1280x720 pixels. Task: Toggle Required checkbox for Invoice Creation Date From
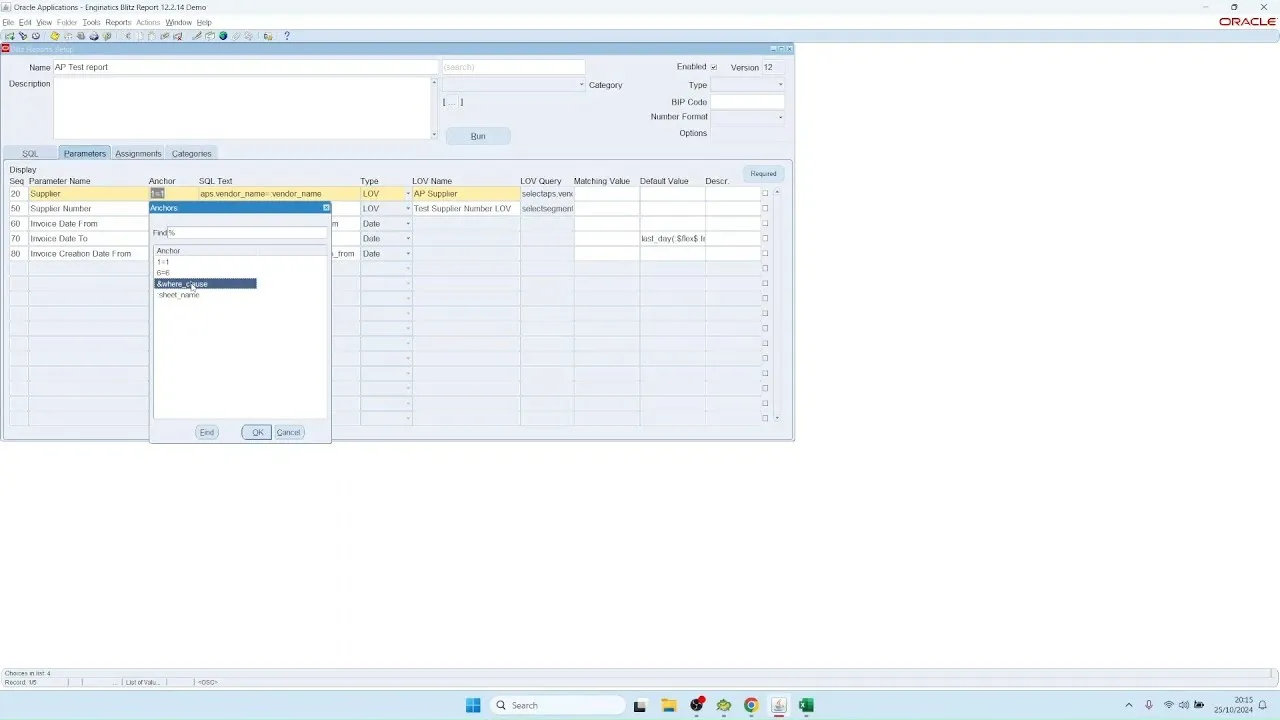(766, 254)
